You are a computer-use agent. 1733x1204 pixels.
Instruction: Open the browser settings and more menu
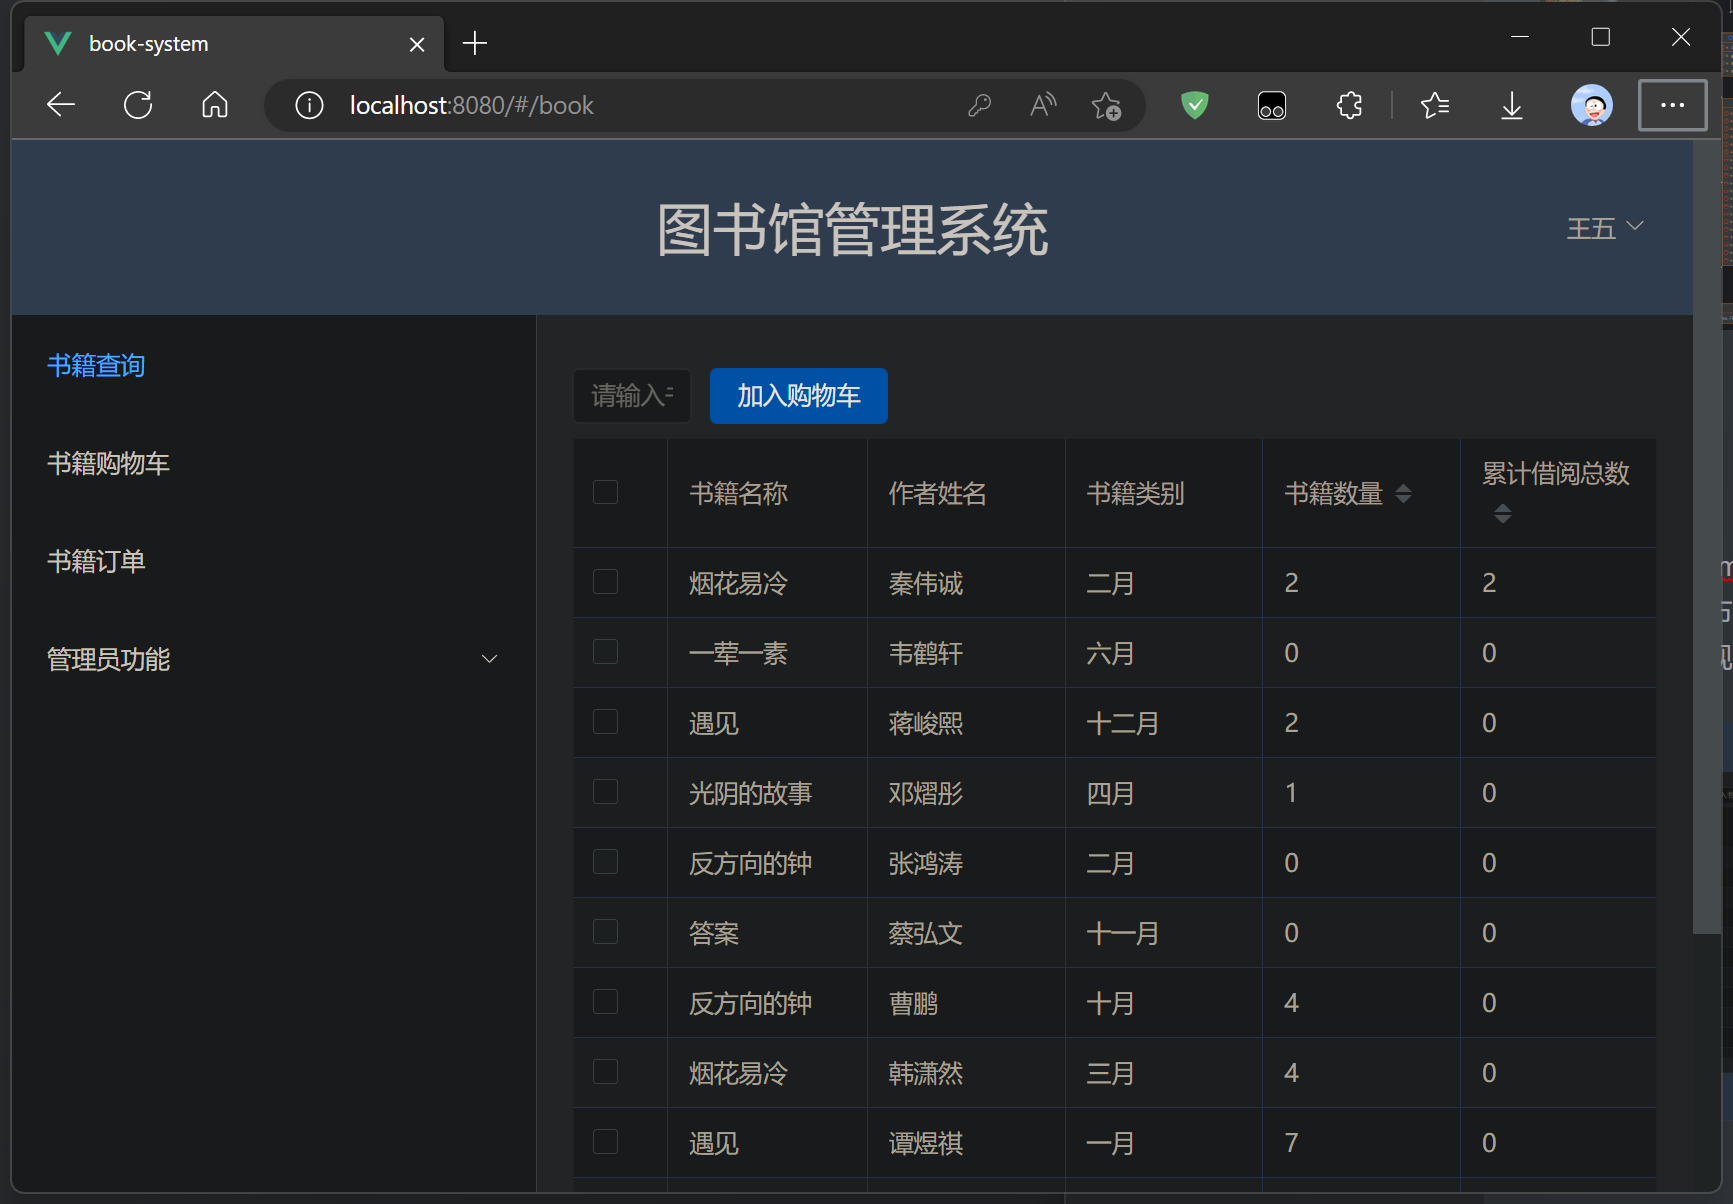(x=1672, y=105)
